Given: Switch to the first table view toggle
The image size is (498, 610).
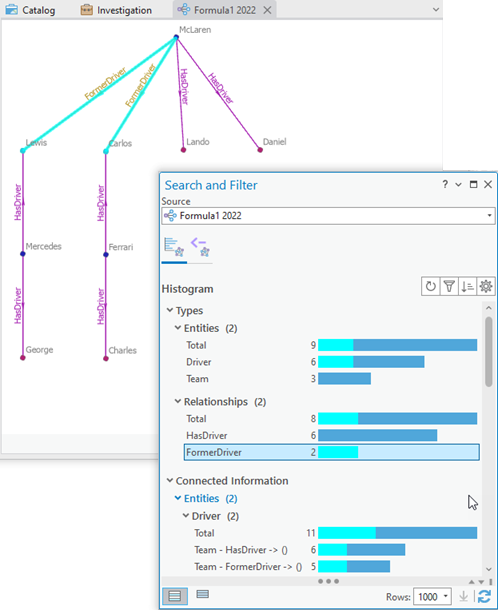Looking at the screenshot, I should 175,596.
